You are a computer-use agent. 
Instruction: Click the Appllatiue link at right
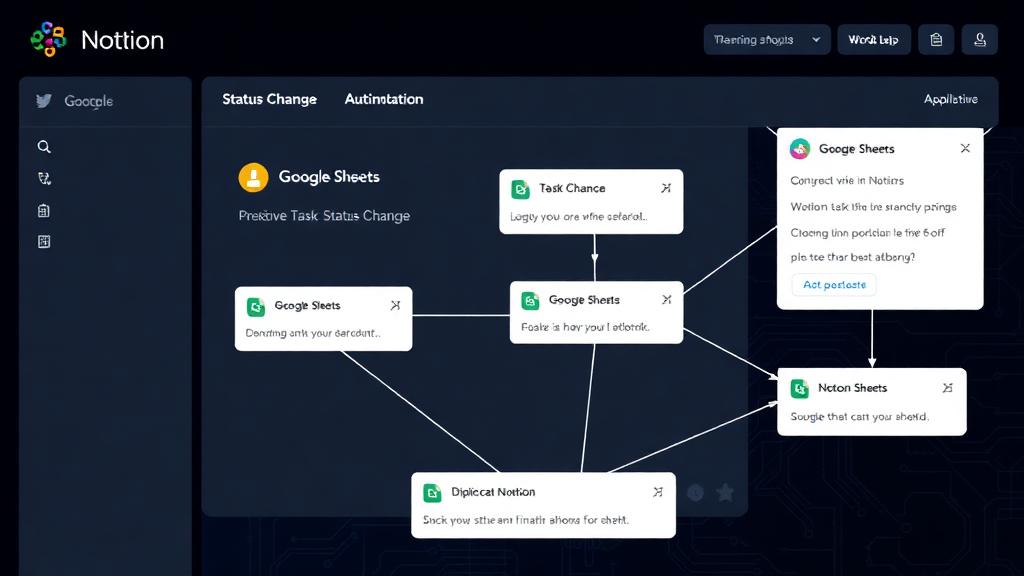coord(950,99)
